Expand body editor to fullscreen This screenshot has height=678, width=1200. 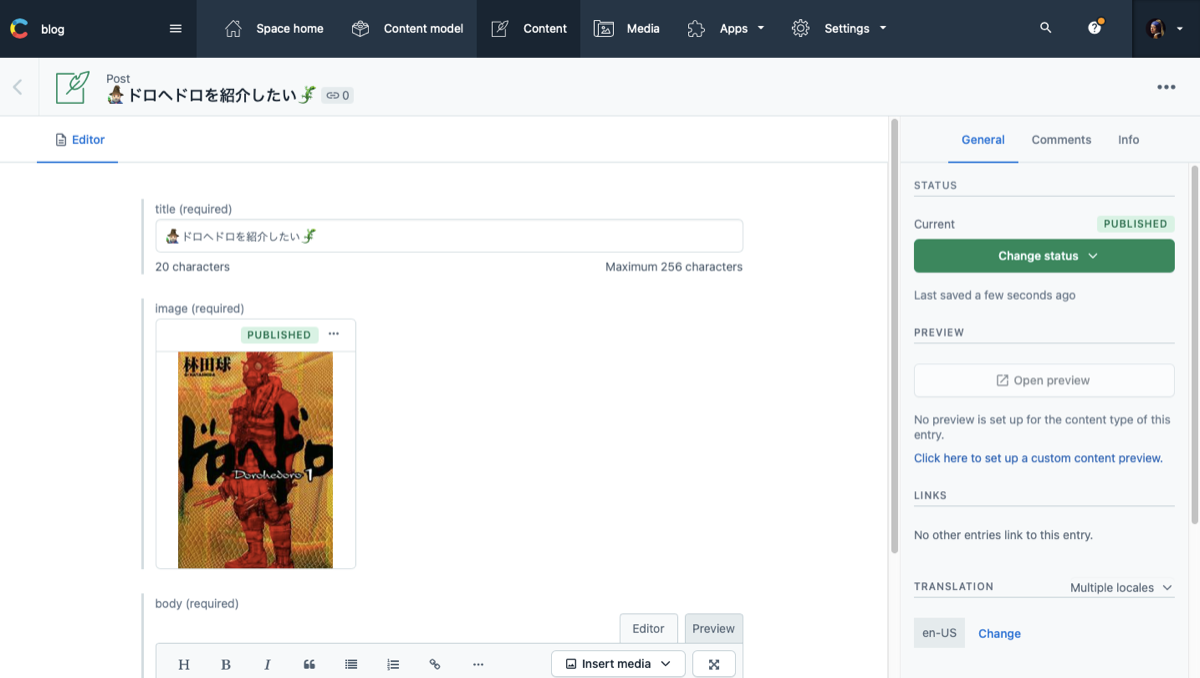point(714,664)
